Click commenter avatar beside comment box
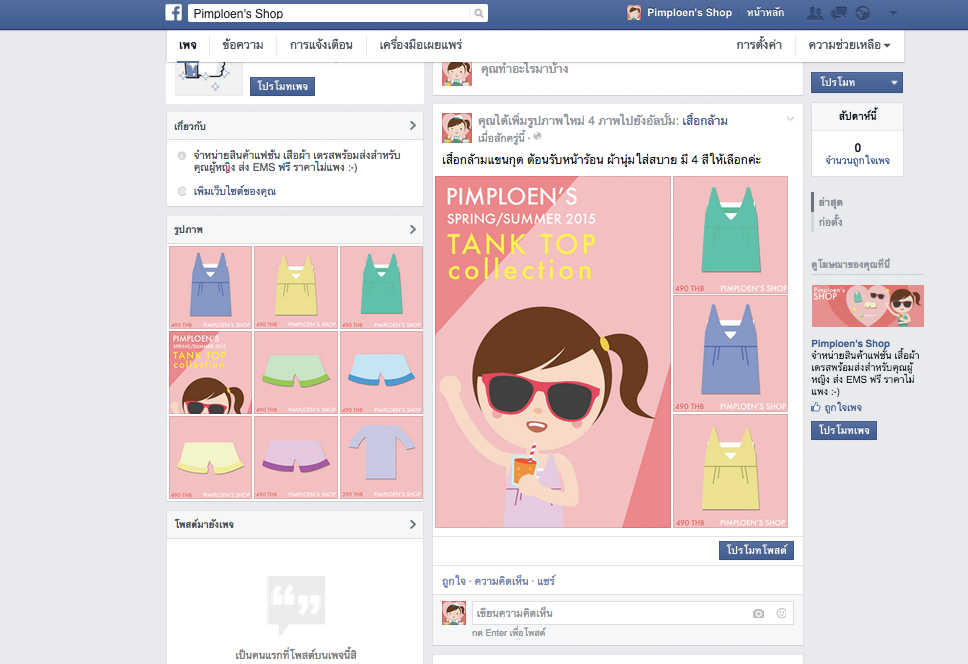 454,613
